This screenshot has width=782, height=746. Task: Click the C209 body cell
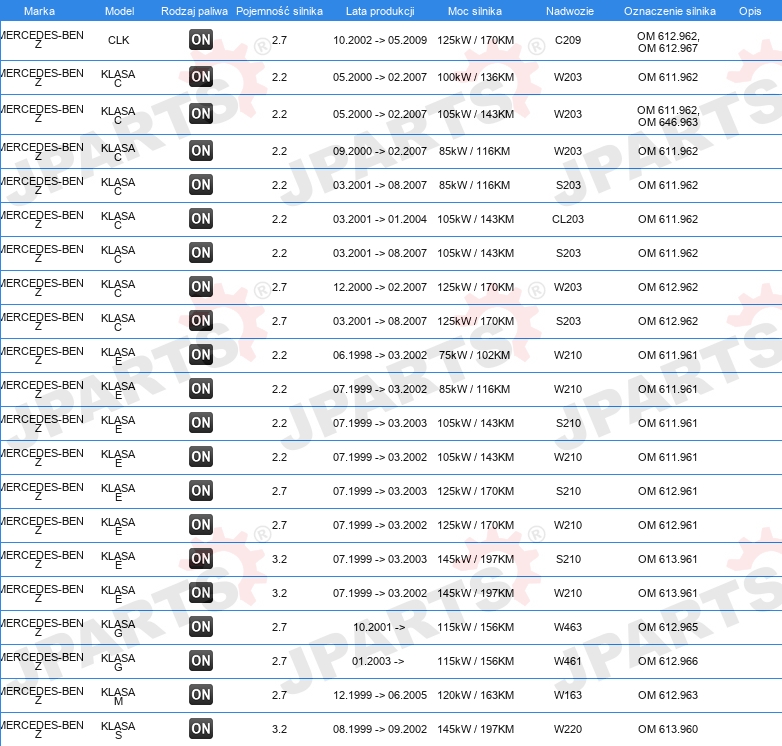point(568,40)
